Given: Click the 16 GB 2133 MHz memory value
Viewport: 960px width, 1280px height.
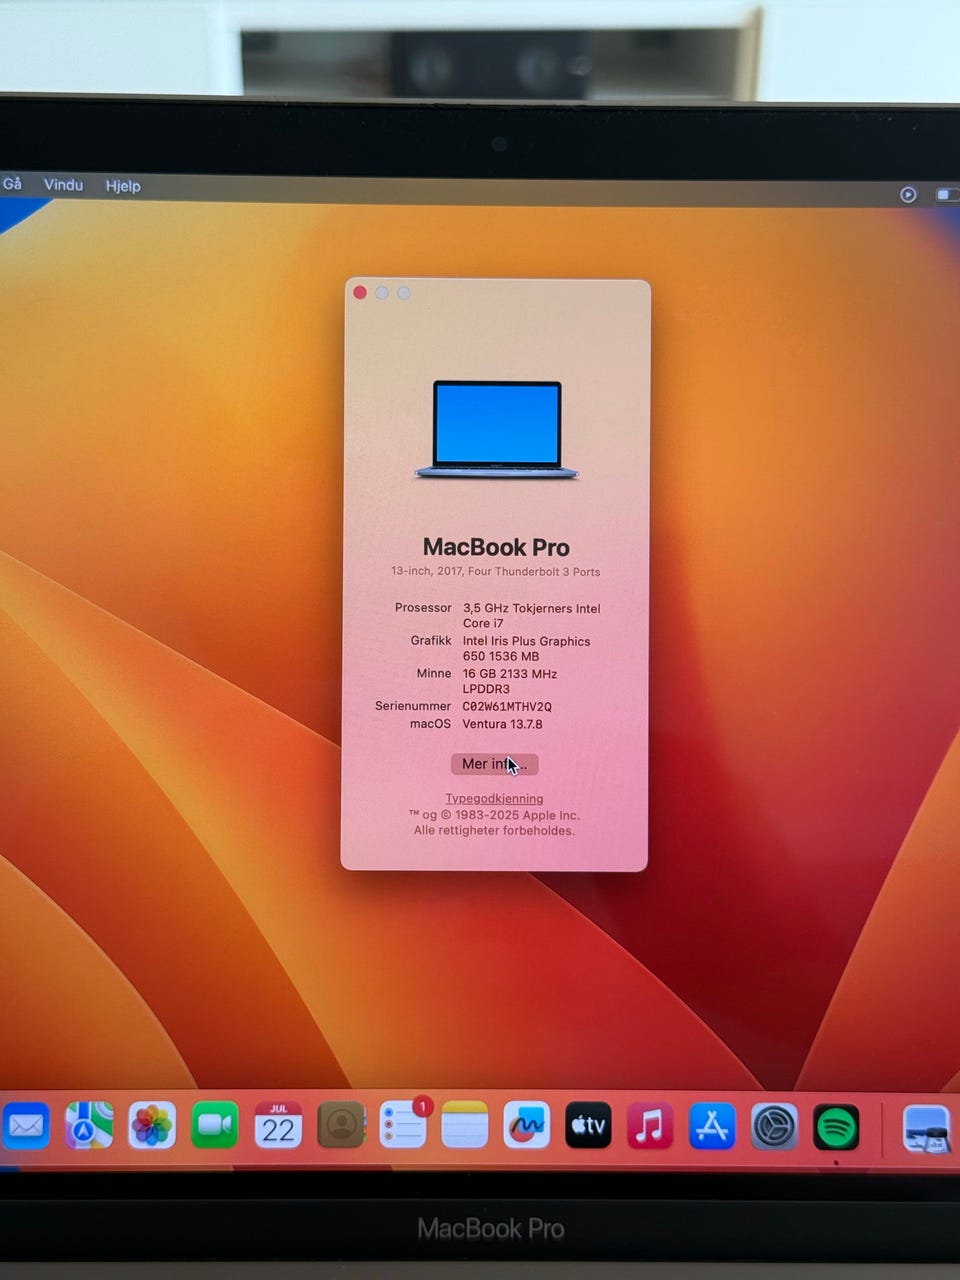Looking at the screenshot, I should pyautogui.click(x=510, y=681).
